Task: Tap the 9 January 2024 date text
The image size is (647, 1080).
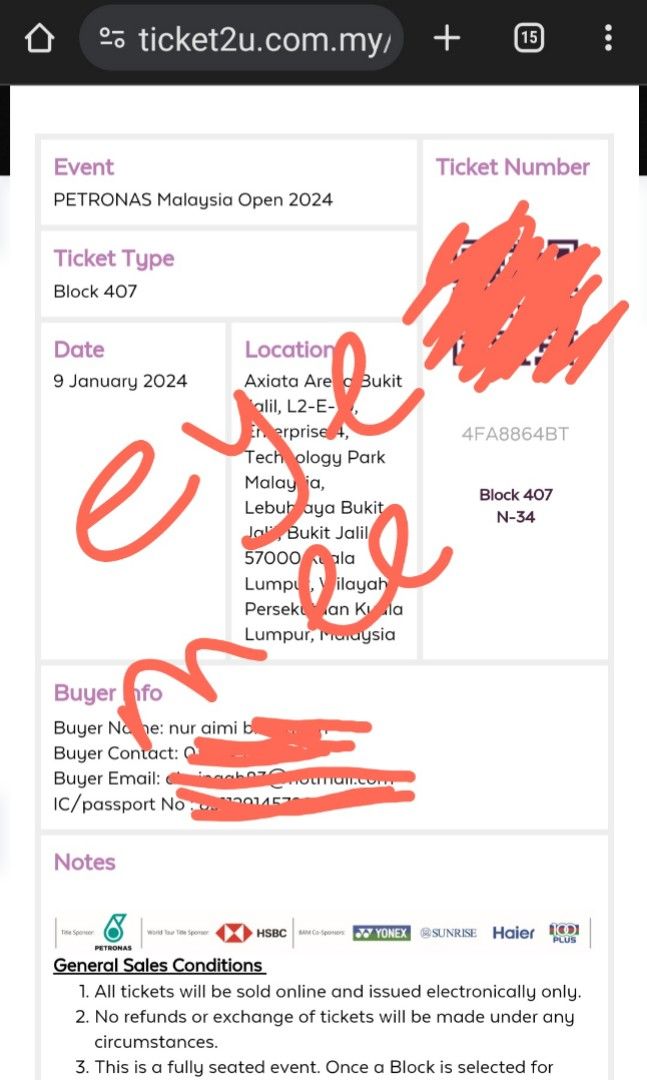Action: [121, 381]
